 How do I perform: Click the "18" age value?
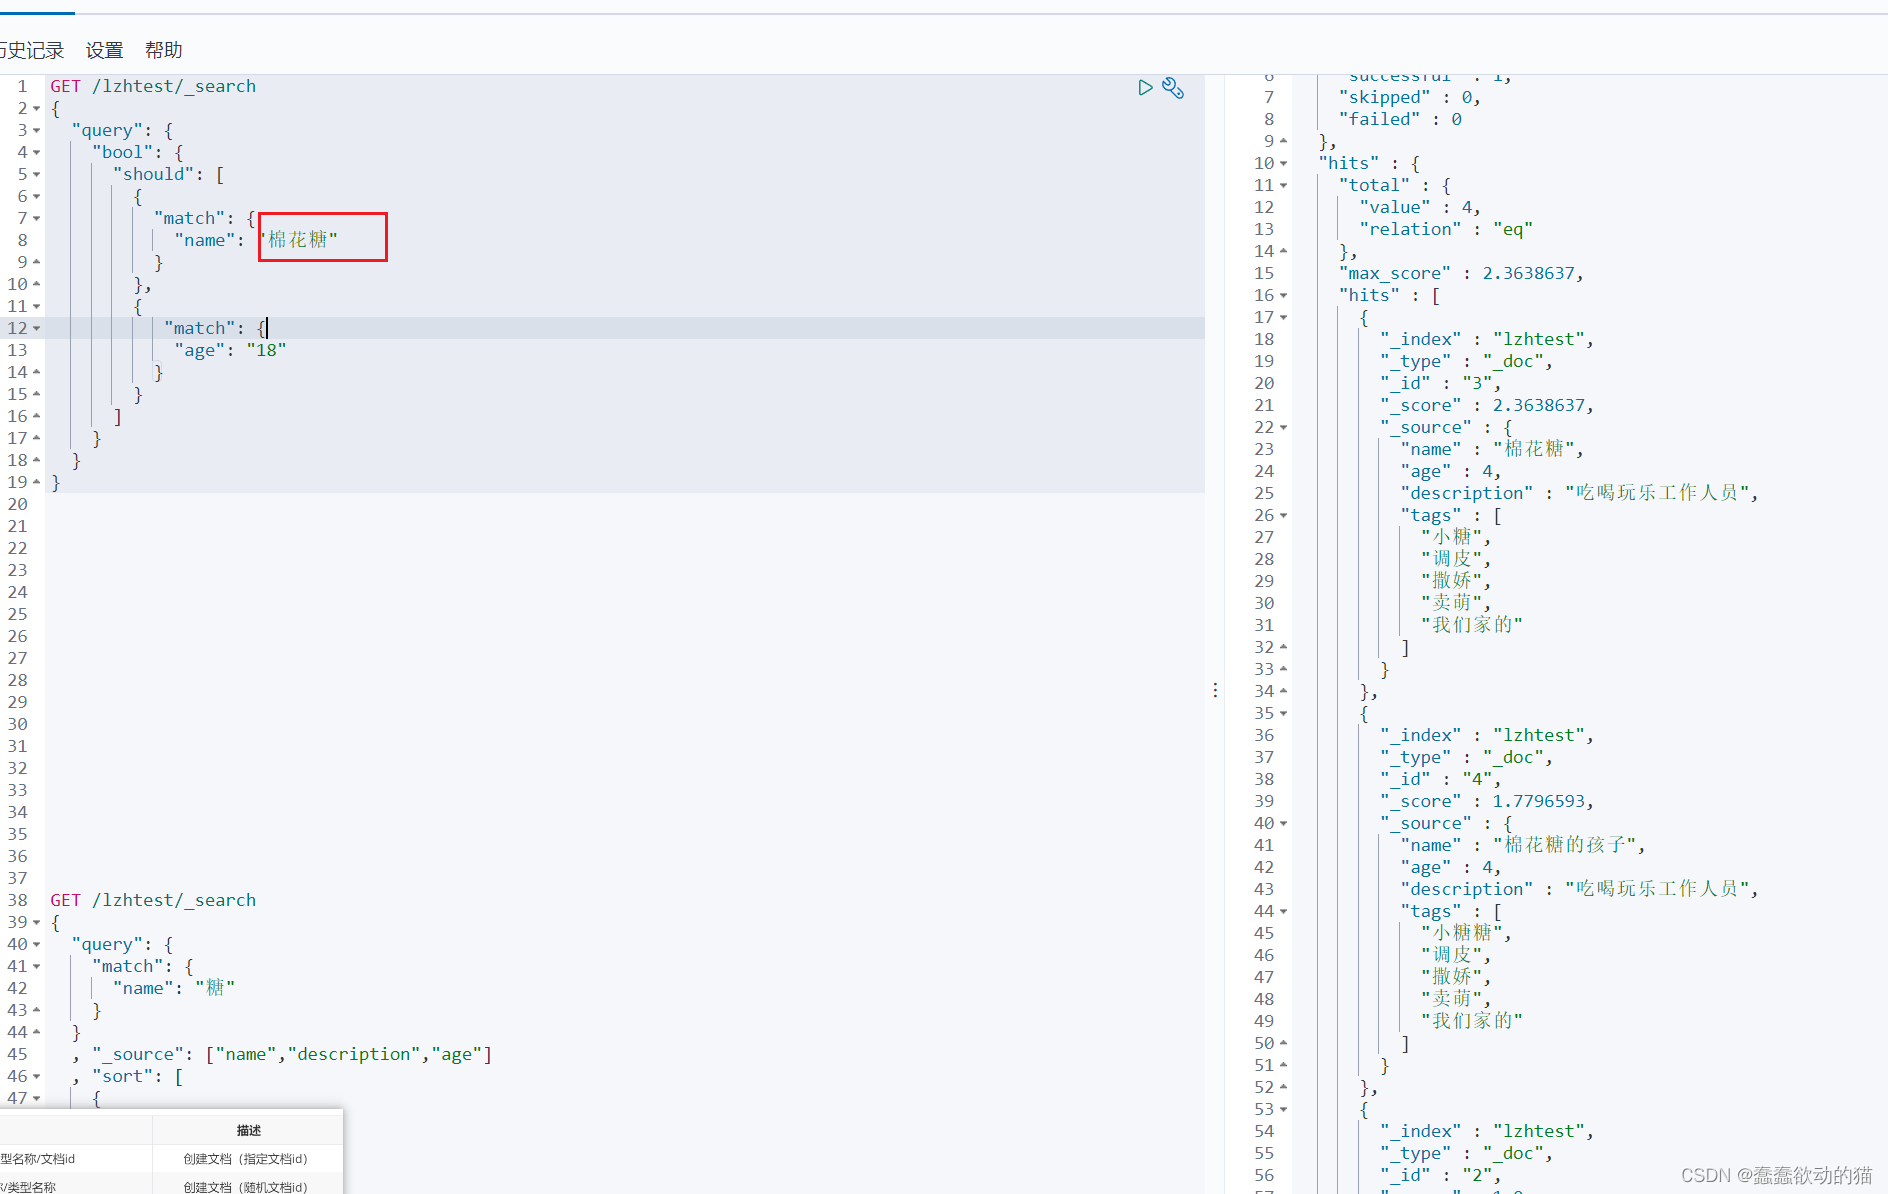[266, 350]
